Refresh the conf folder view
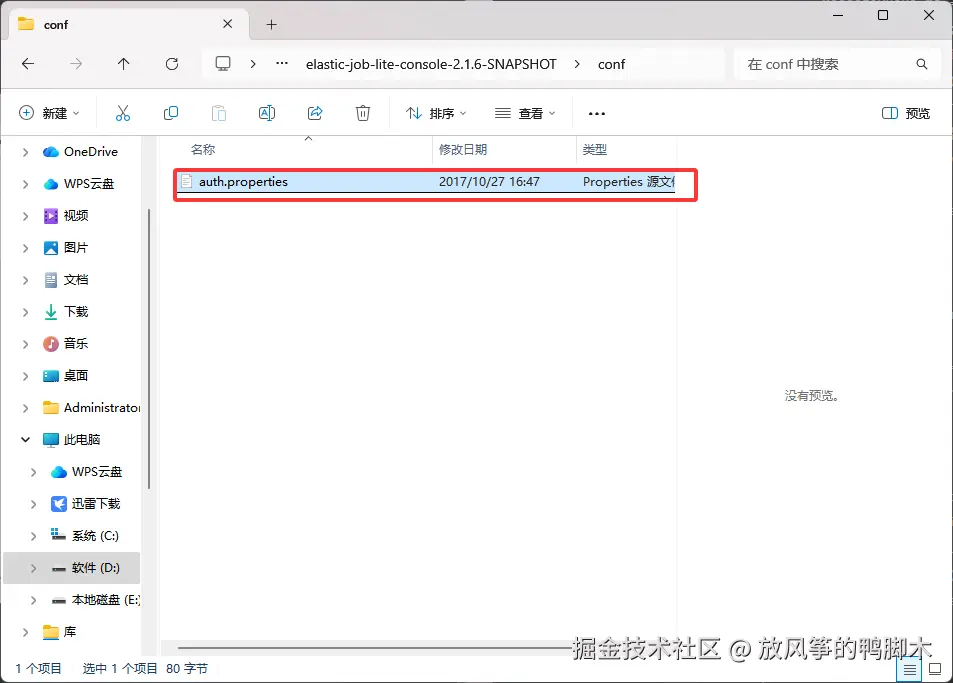953x683 pixels. [x=172, y=64]
